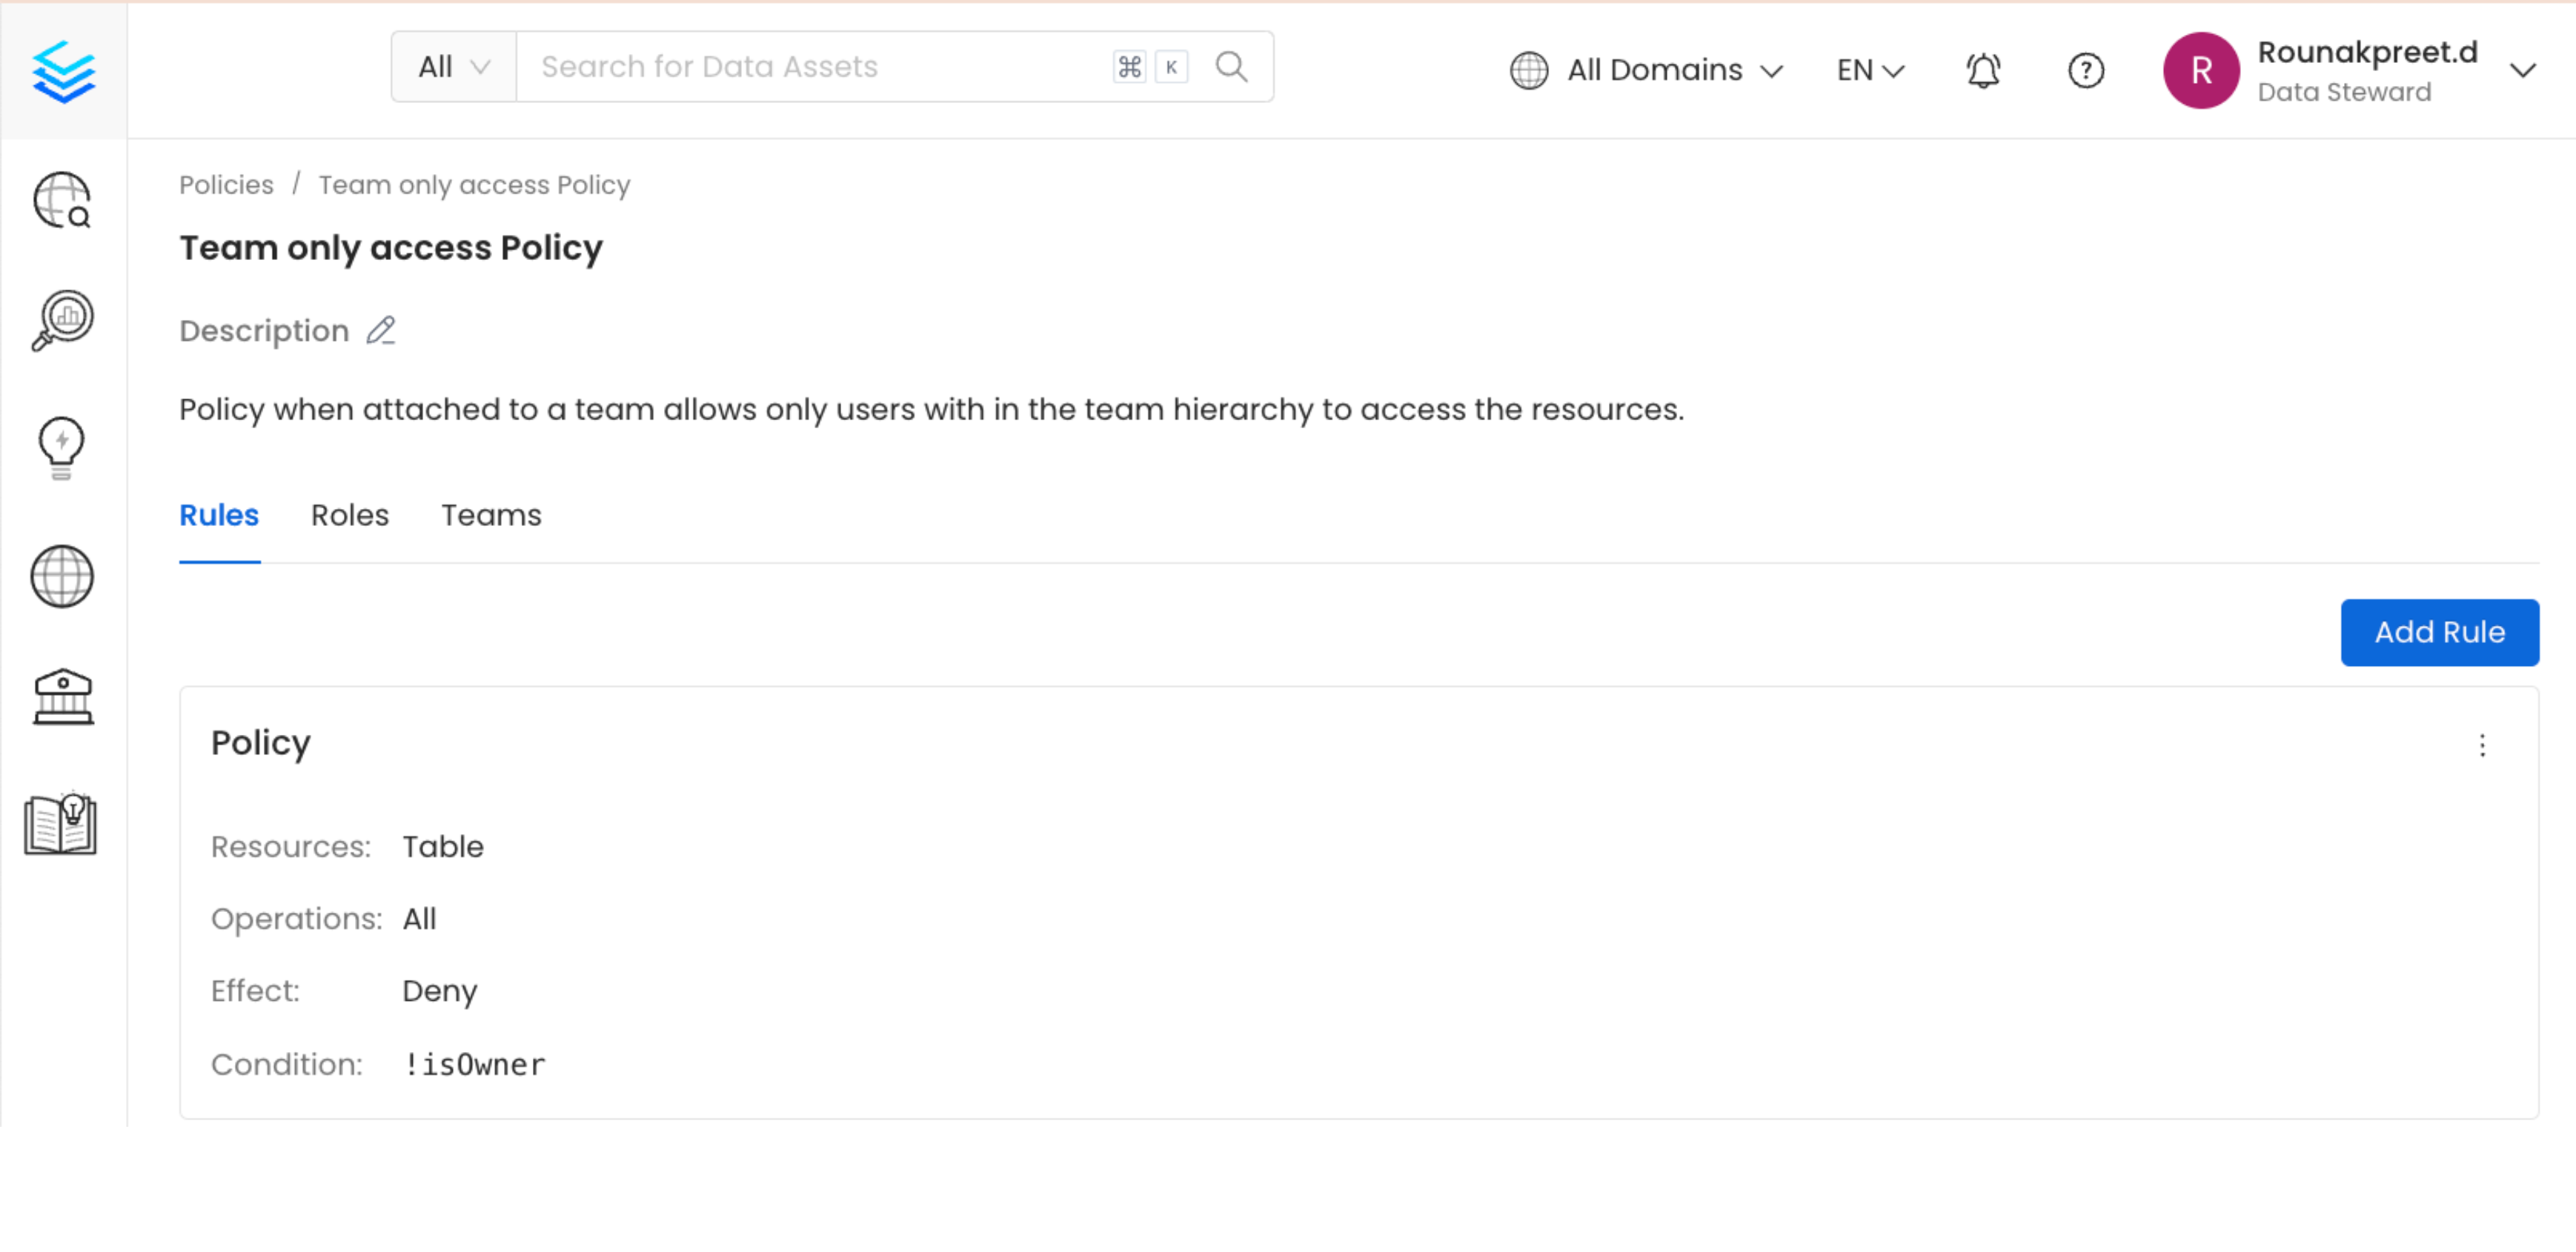Open the EN language dropdown

(x=1869, y=70)
